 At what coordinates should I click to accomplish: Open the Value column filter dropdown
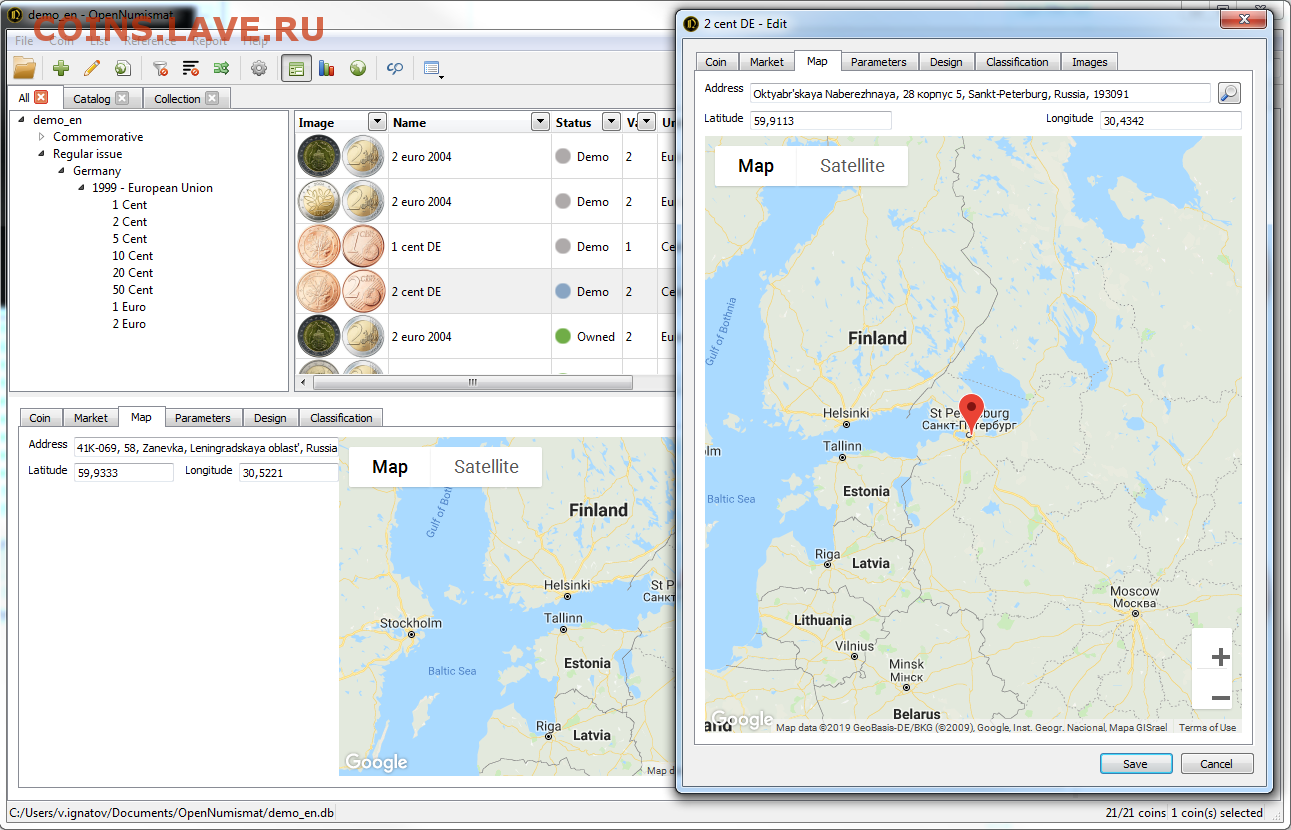click(645, 122)
